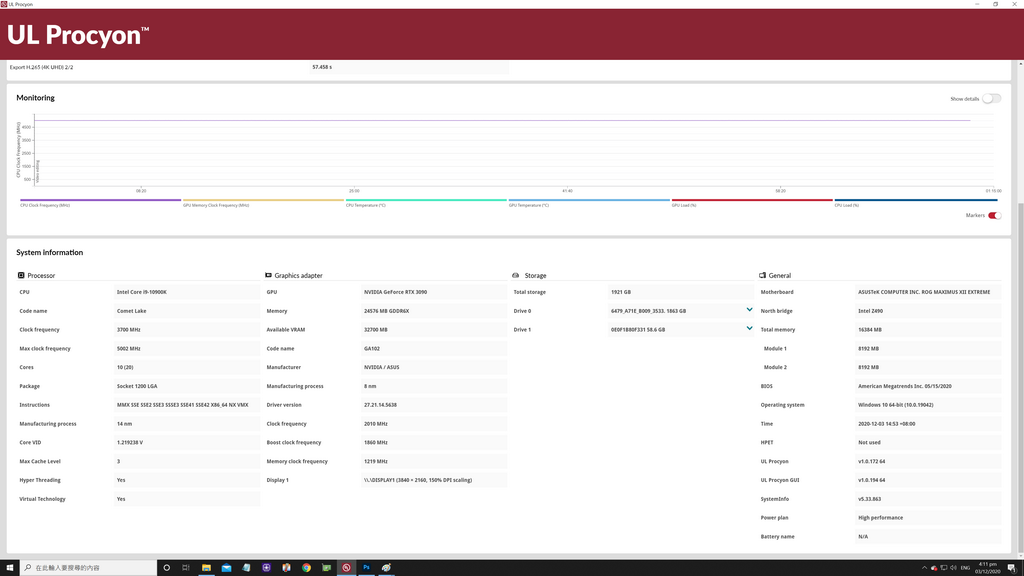This screenshot has height=576, width=1024.
Task: Select the High performance power plan value
Action: tap(880, 518)
